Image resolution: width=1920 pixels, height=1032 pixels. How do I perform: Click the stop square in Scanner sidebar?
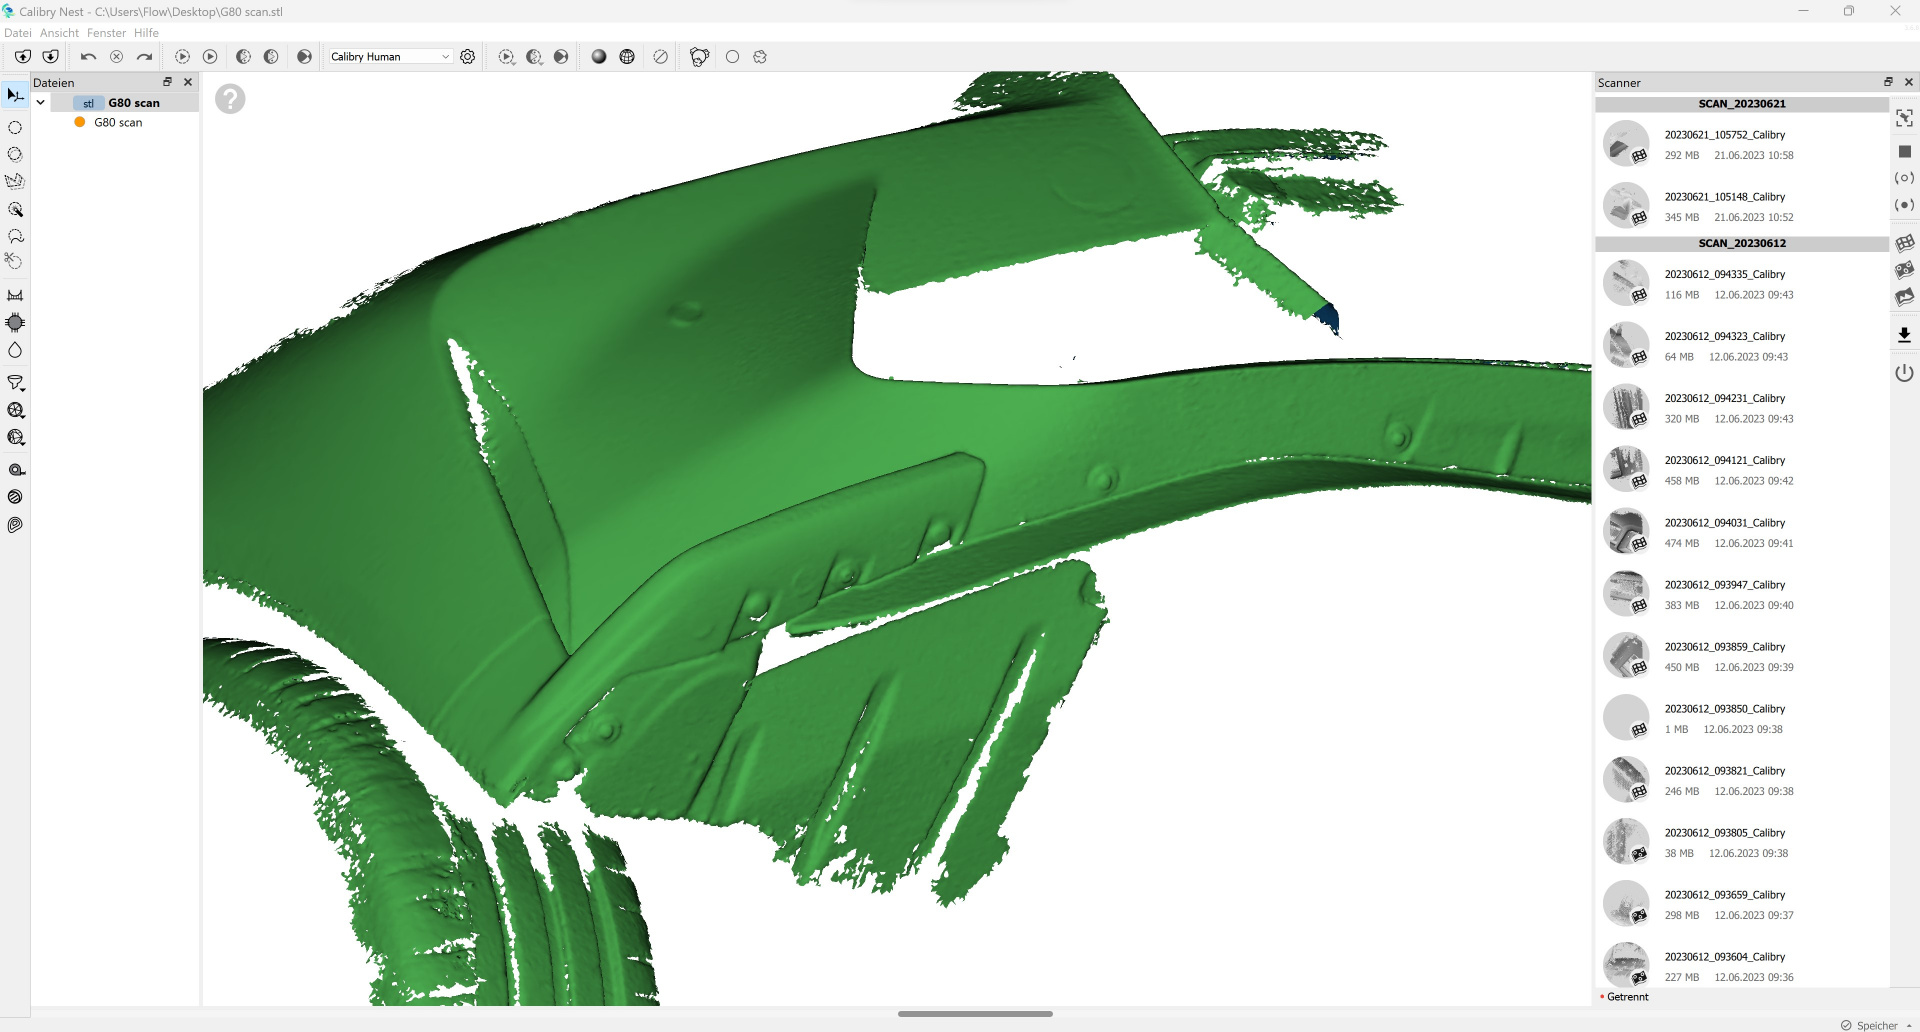point(1904,151)
